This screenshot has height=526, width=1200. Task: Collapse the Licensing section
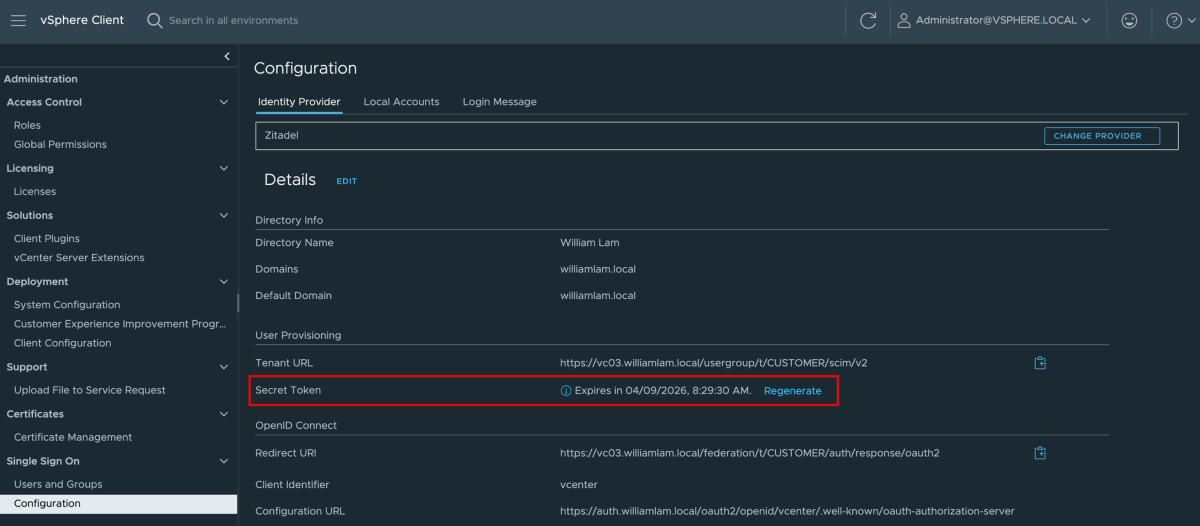223,168
